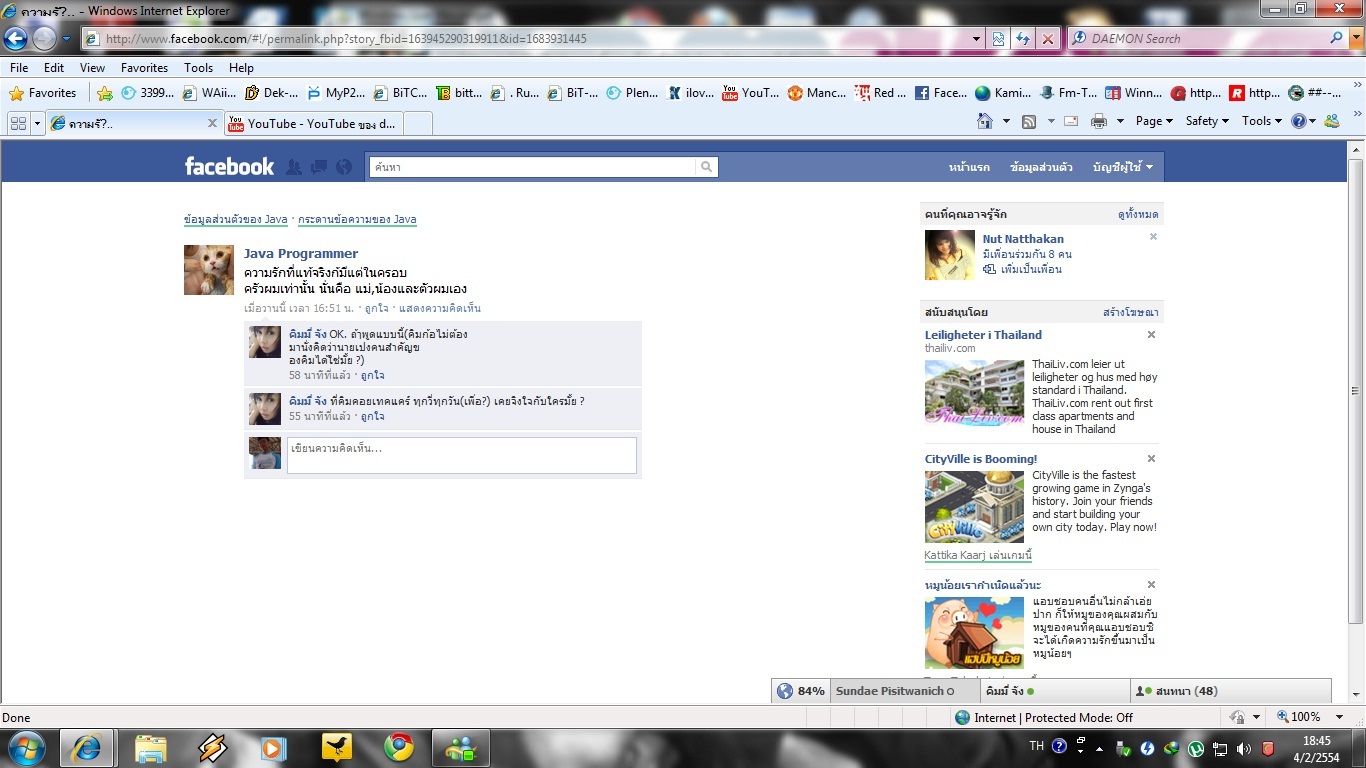
Task: Open Facebook messages icon
Action: point(319,167)
